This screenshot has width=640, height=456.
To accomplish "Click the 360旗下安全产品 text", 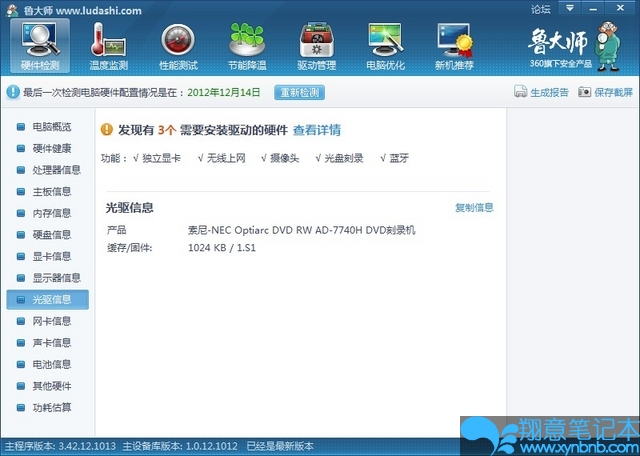I will pos(561,63).
